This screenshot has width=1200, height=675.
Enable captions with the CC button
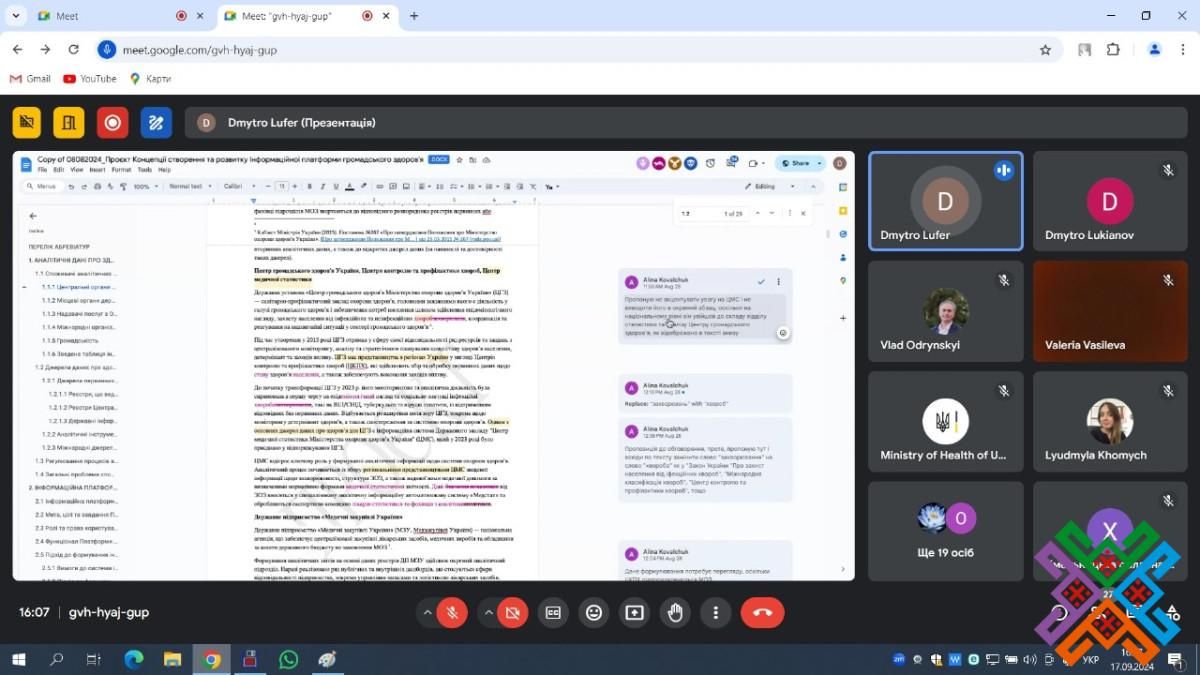[553, 612]
